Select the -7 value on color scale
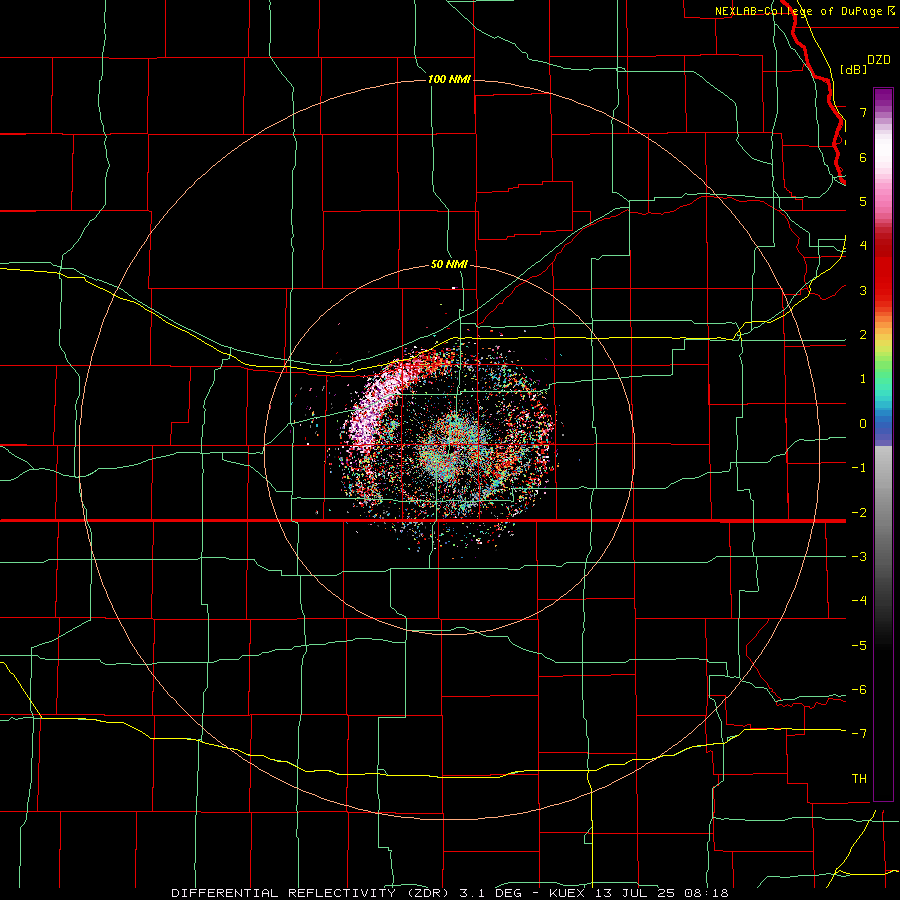Viewport: 900px width, 900px height. click(859, 734)
